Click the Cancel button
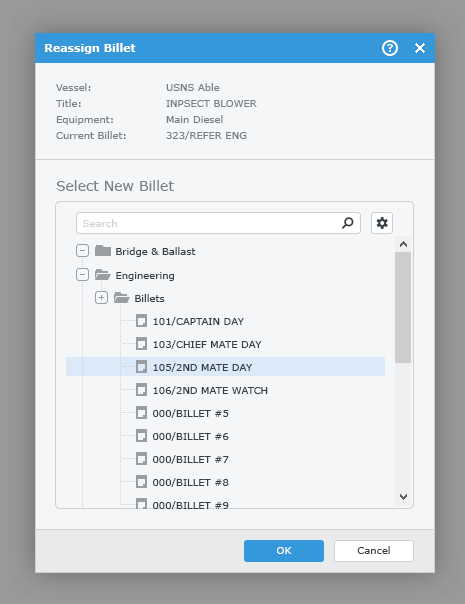 (374, 551)
